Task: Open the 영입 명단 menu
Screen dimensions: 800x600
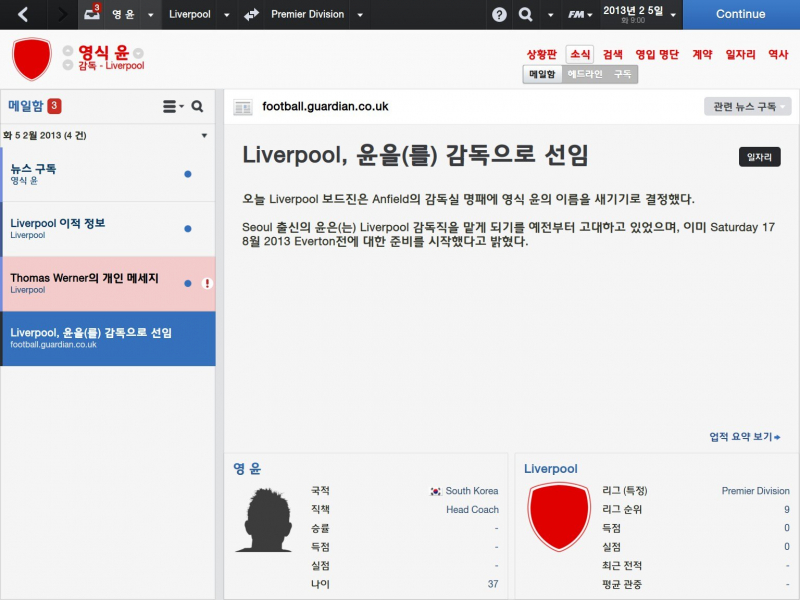Action: click(x=657, y=54)
